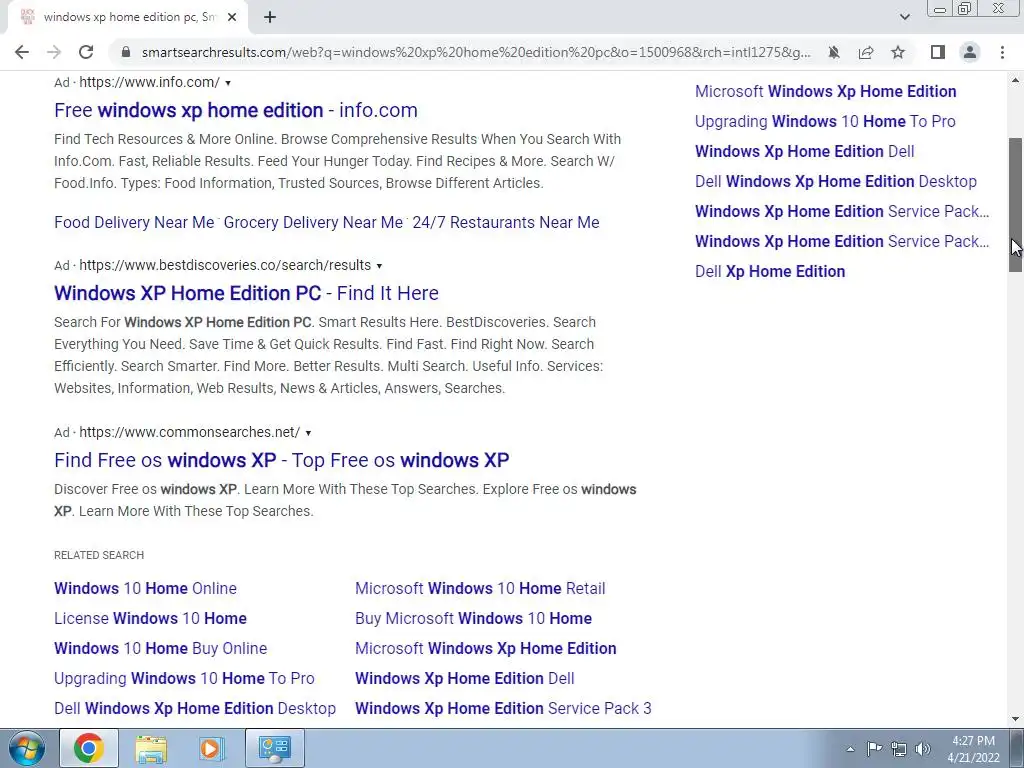Open the tab search dropdown
This screenshot has height=768, width=1024.
point(904,18)
